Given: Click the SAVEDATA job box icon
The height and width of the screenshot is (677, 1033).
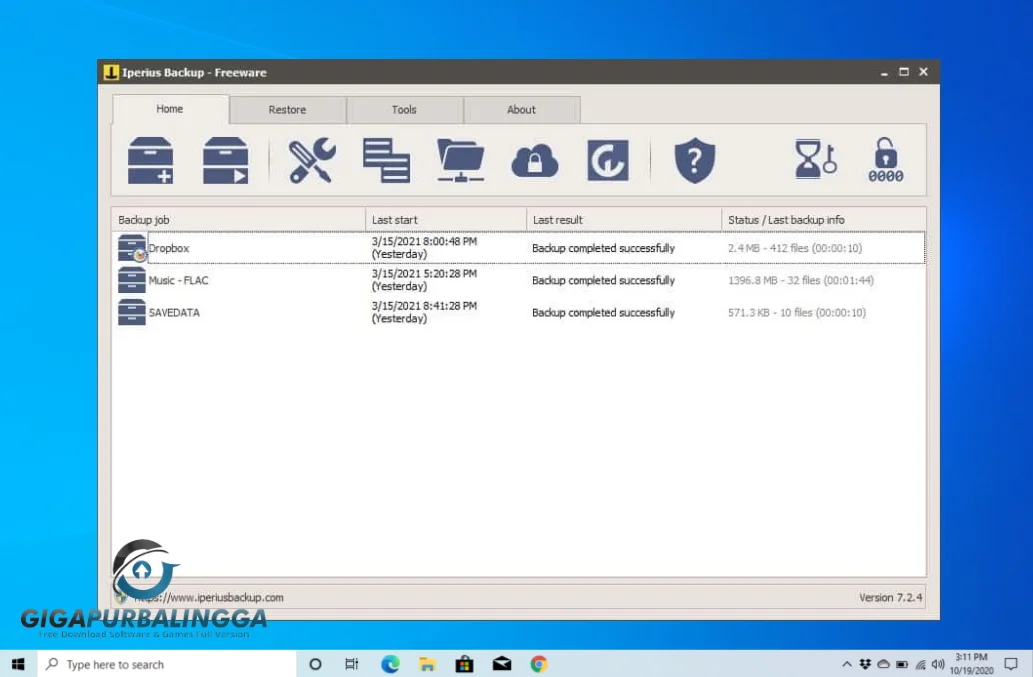Looking at the screenshot, I should [x=132, y=312].
